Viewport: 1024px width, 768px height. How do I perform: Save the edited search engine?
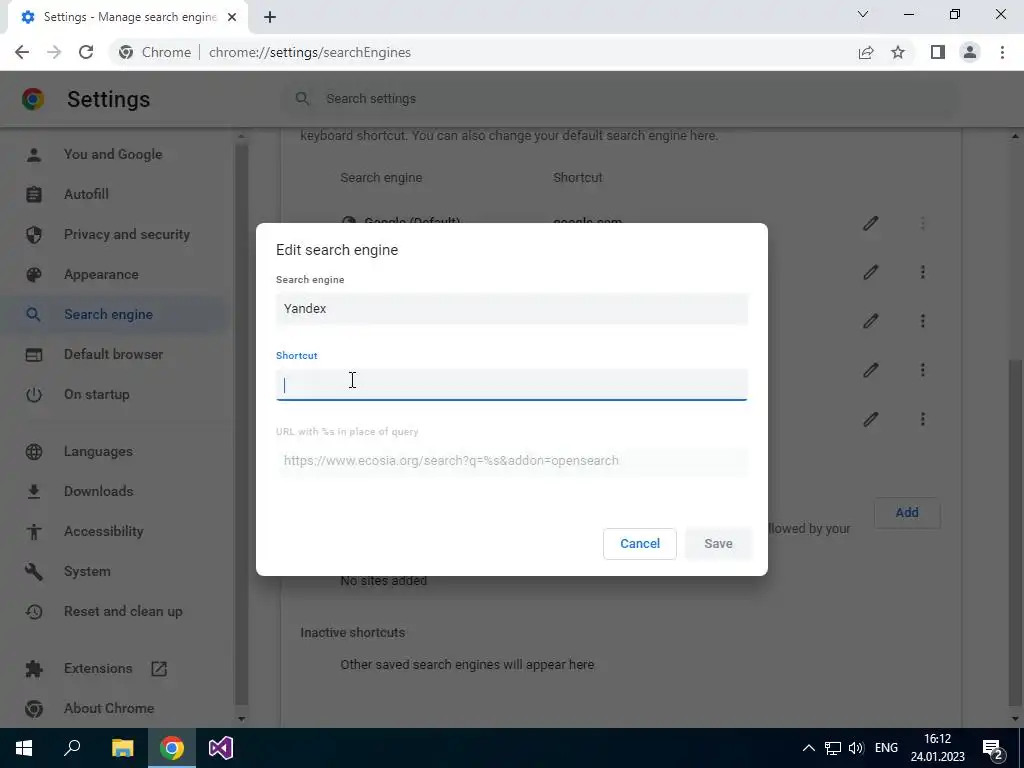coord(718,543)
